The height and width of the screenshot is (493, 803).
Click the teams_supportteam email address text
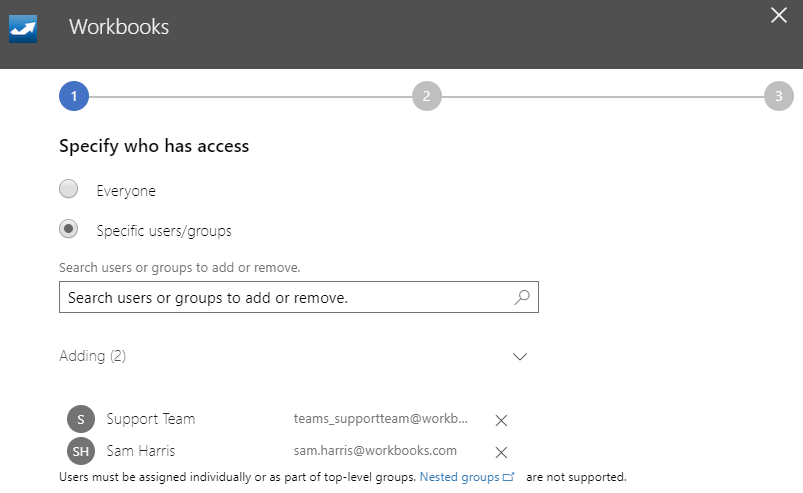click(x=381, y=419)
